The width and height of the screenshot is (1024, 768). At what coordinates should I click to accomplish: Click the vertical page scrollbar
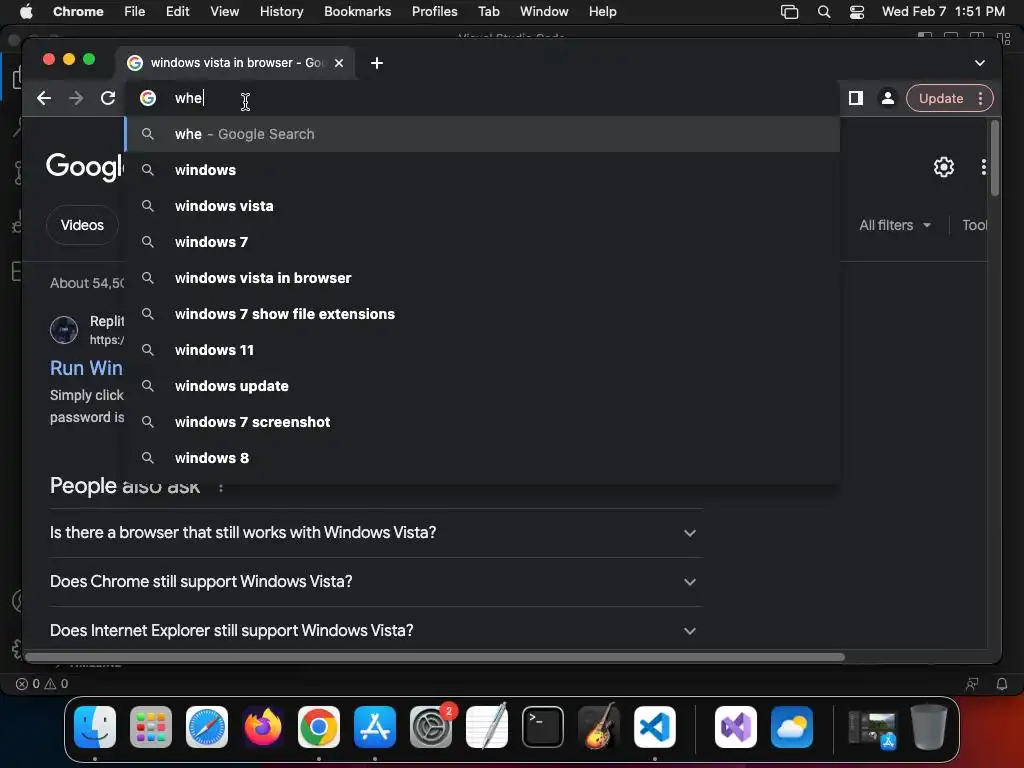[994, 158]
